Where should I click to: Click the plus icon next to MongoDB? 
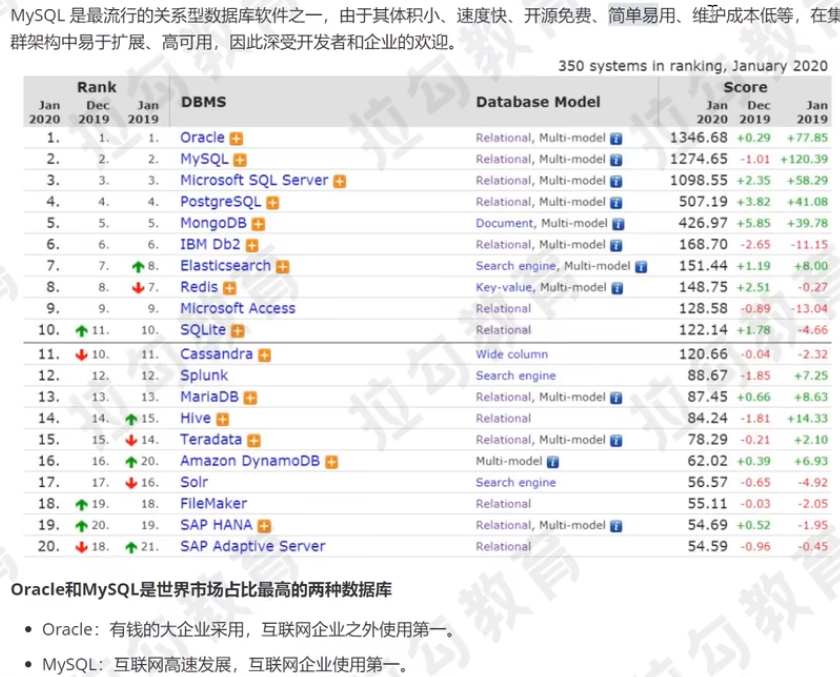pos(258,224)
